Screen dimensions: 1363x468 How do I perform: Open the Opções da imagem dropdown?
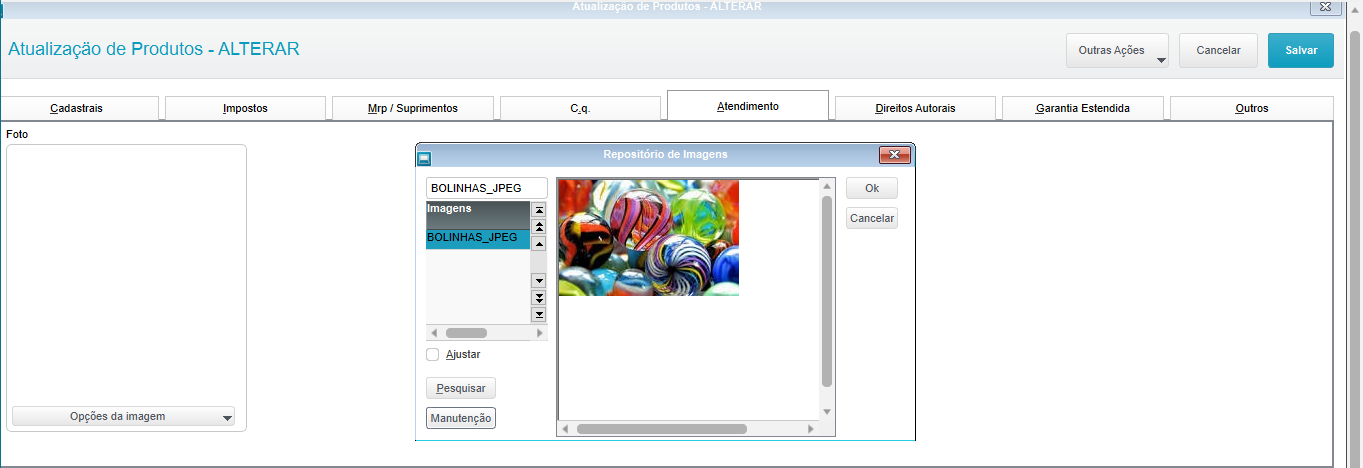[123, 417]
